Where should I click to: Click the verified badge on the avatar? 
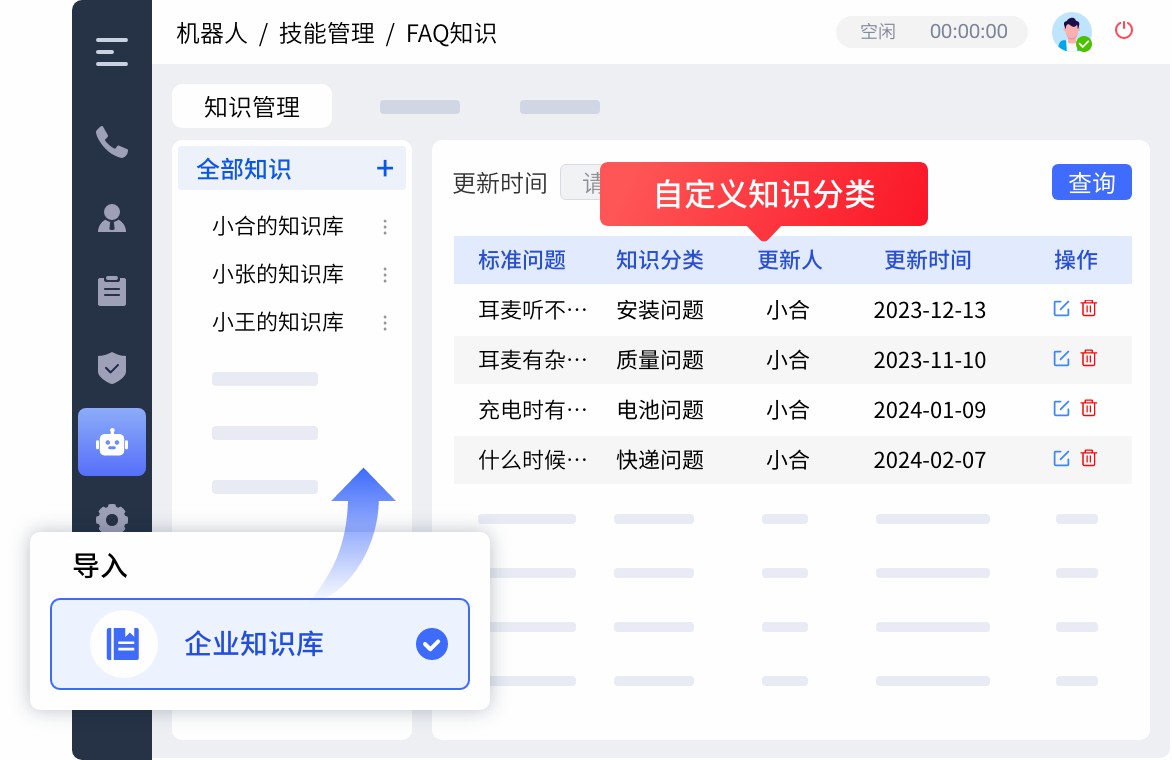1084,44
